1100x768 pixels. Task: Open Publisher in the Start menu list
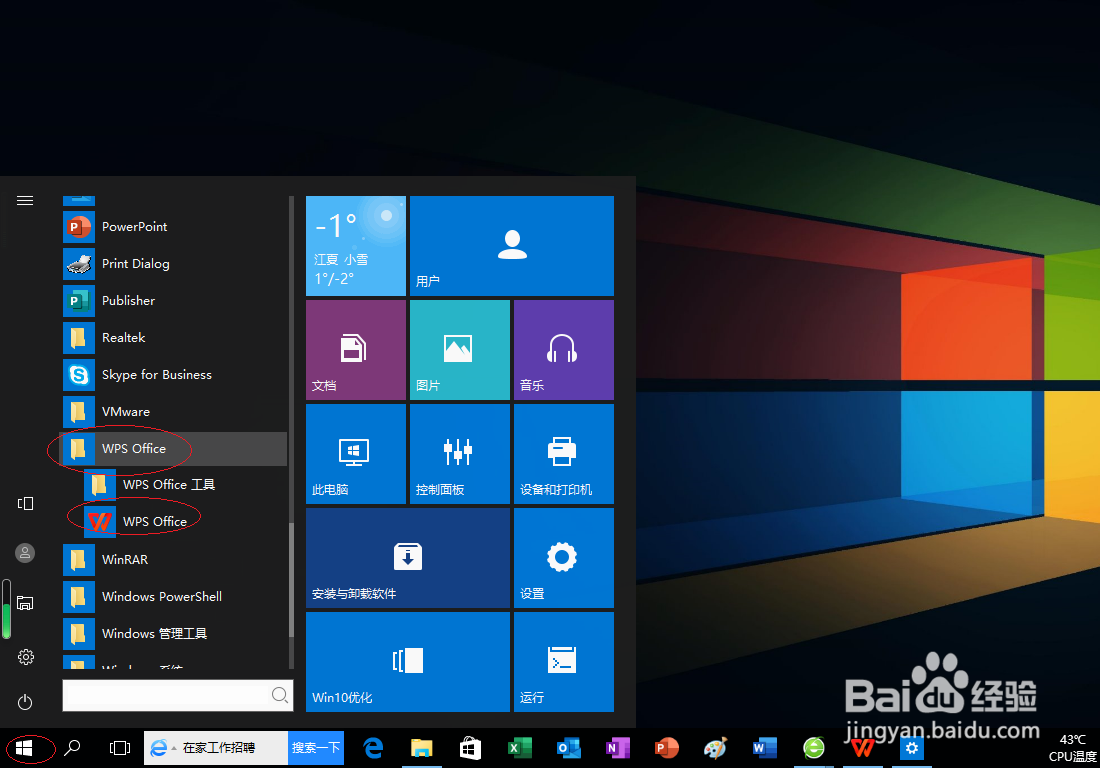pyautogui.click(x=175, y=301)
